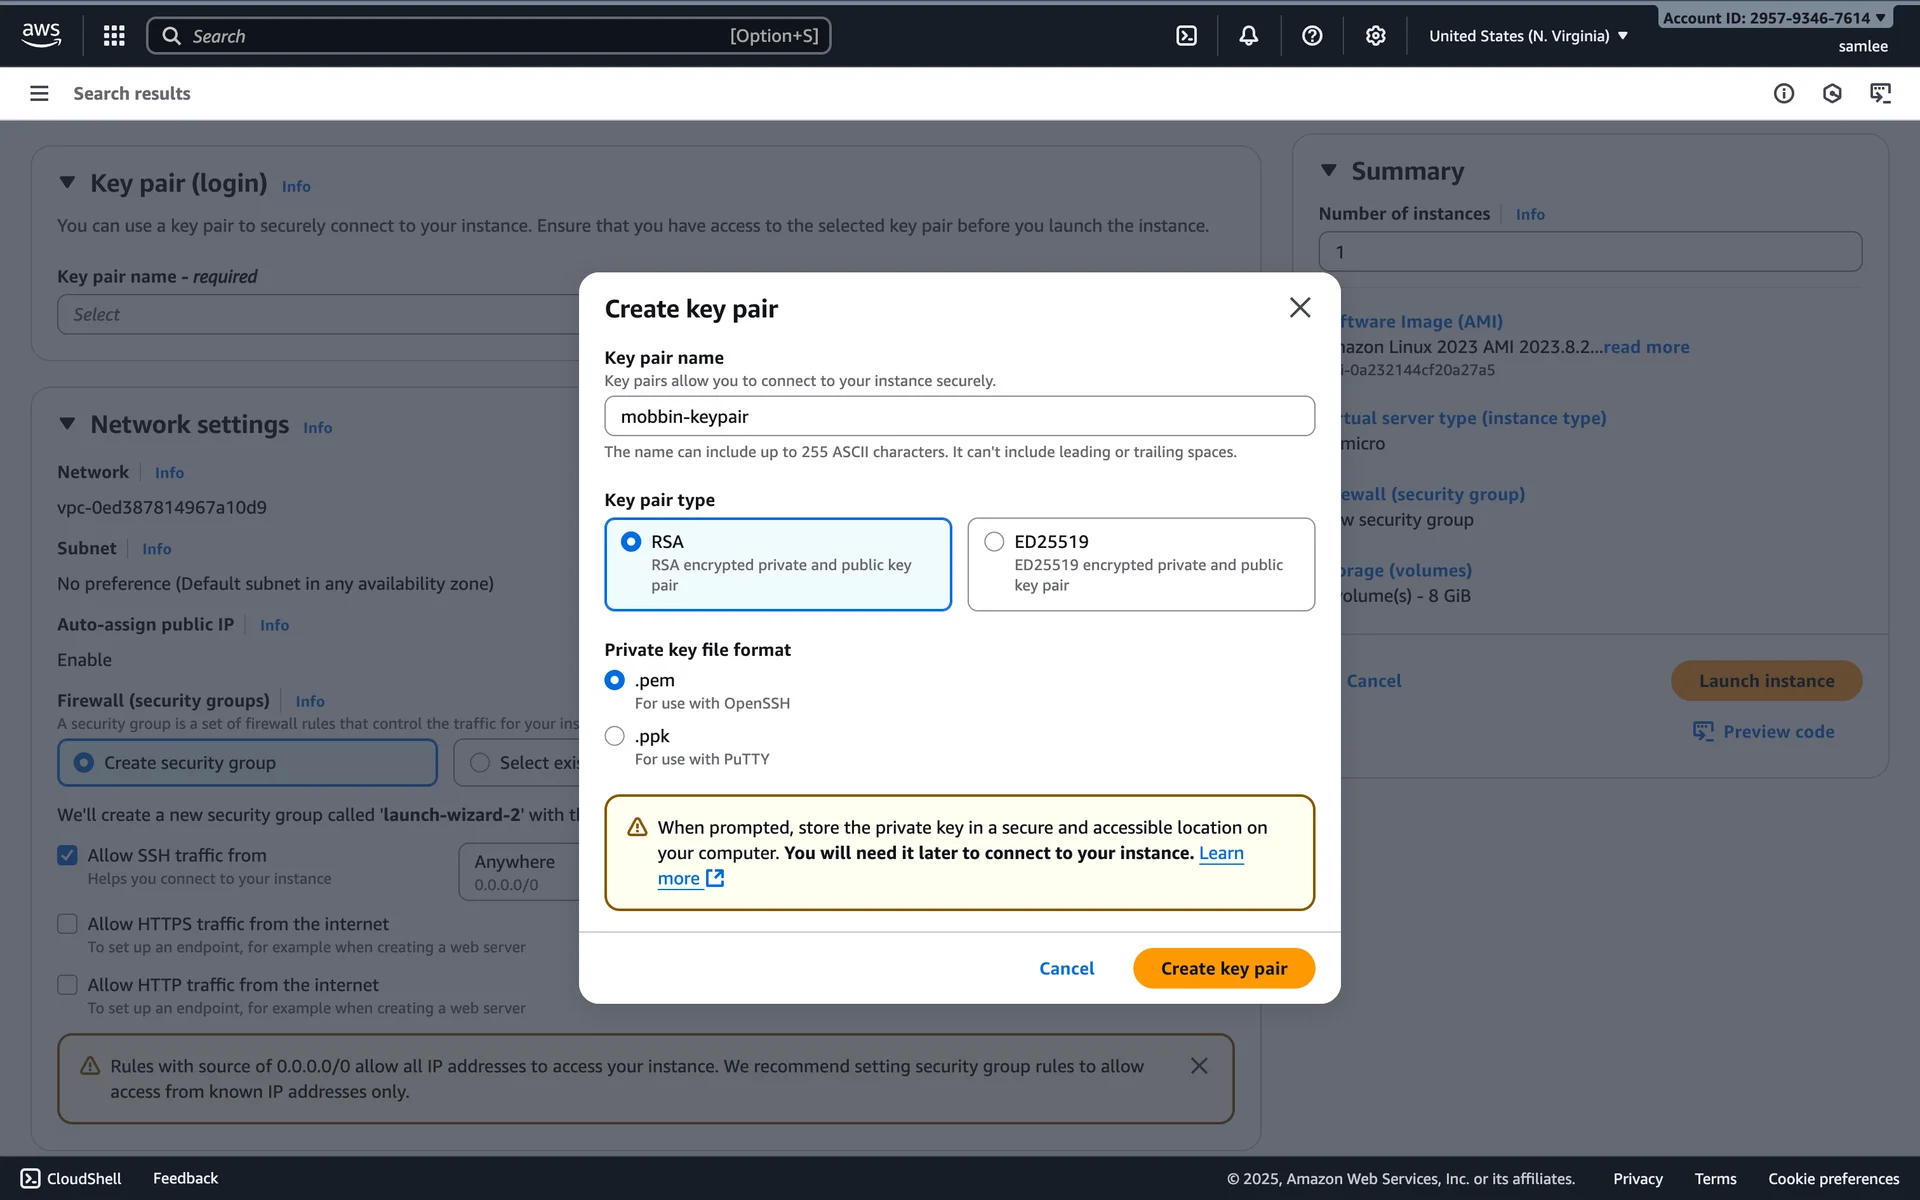This screenshot has width=1920, height=1200.
Task: Open the United States (N. Virginia) region dropdown
Action: (x=1527, y=36)
